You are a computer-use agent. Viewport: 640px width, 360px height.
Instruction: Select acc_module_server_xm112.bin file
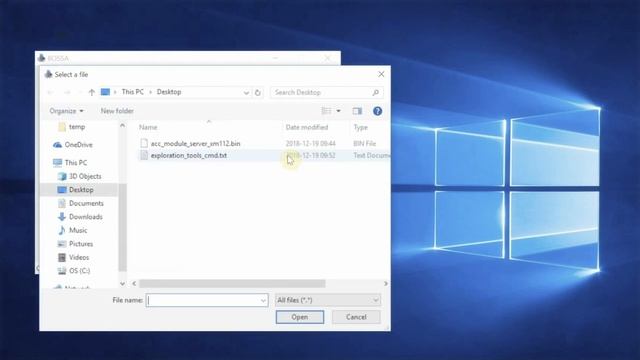pos(196,144)
